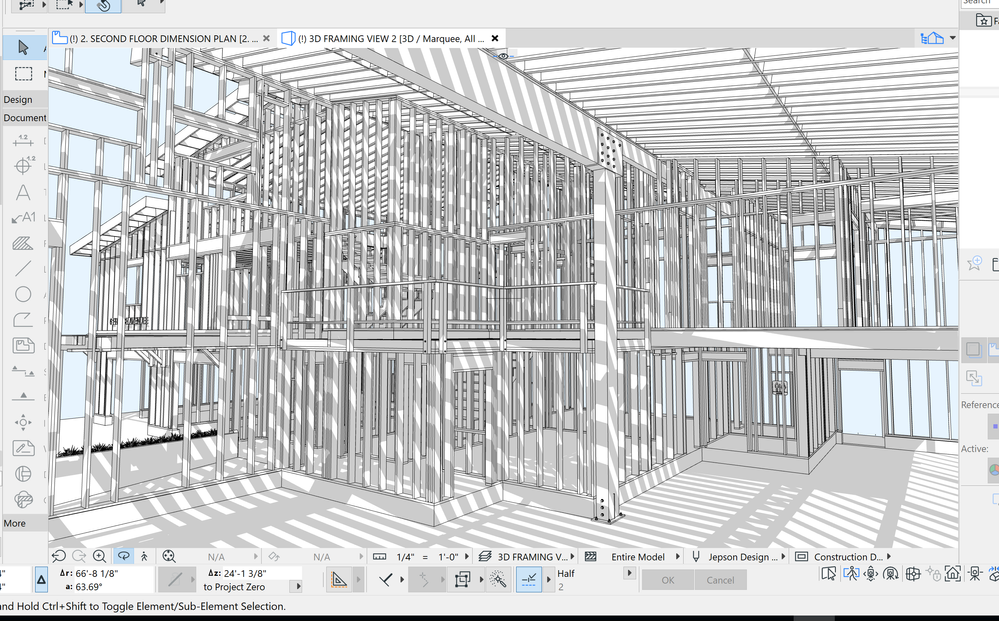Select the Marquee tool
Screen dimensions: 999x621
point(23,74)
